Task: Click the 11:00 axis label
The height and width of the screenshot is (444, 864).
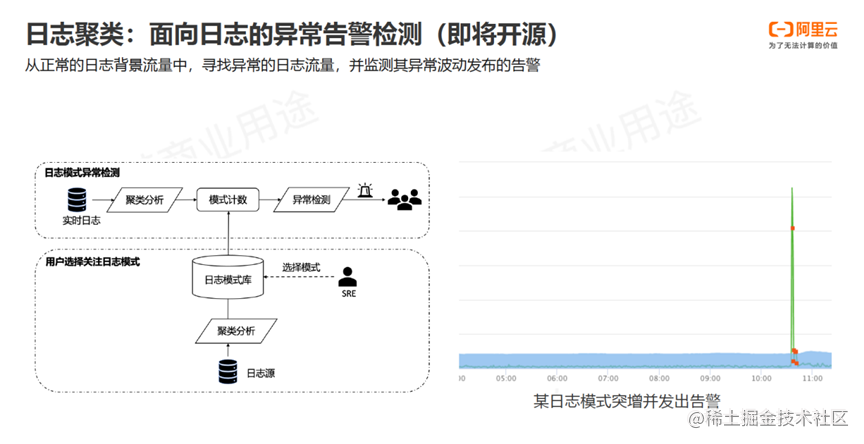Action: point(812,378)
